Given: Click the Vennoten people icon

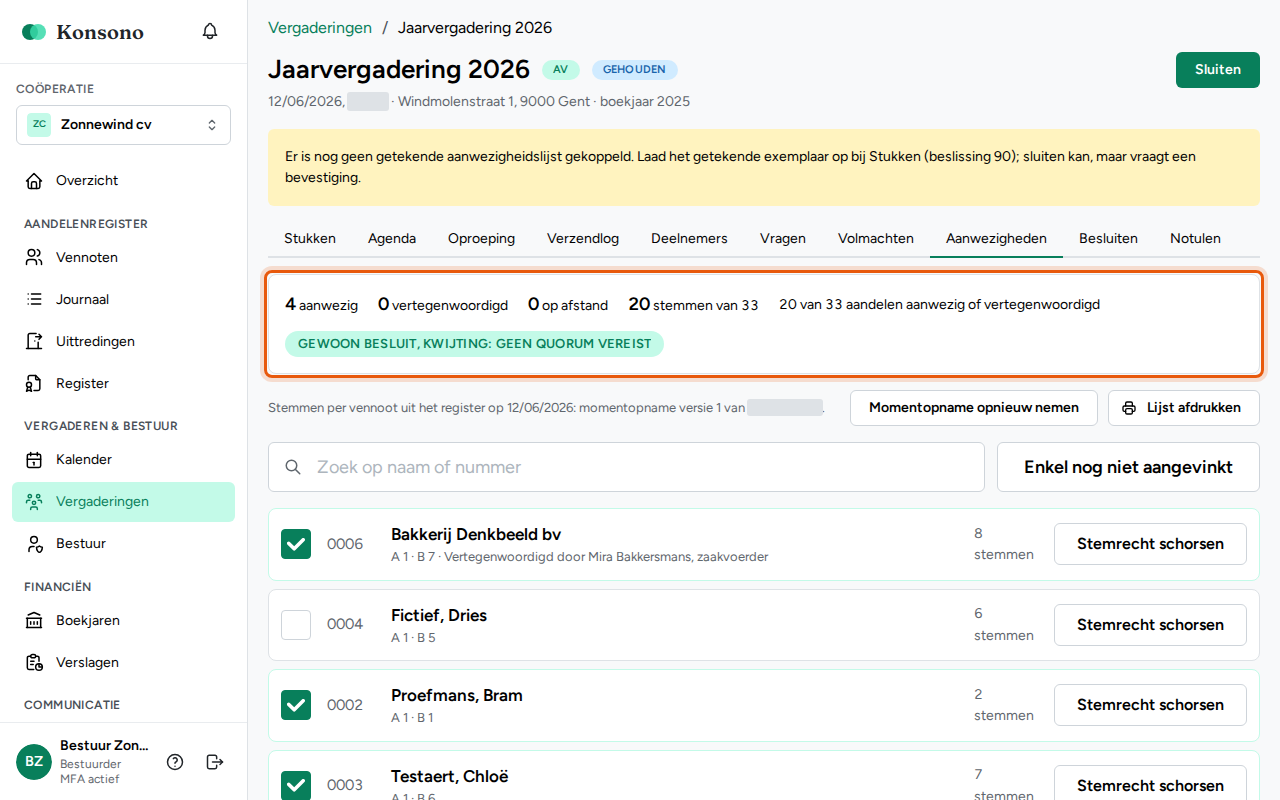Looking at the screenshot, I should click(34, 258).
